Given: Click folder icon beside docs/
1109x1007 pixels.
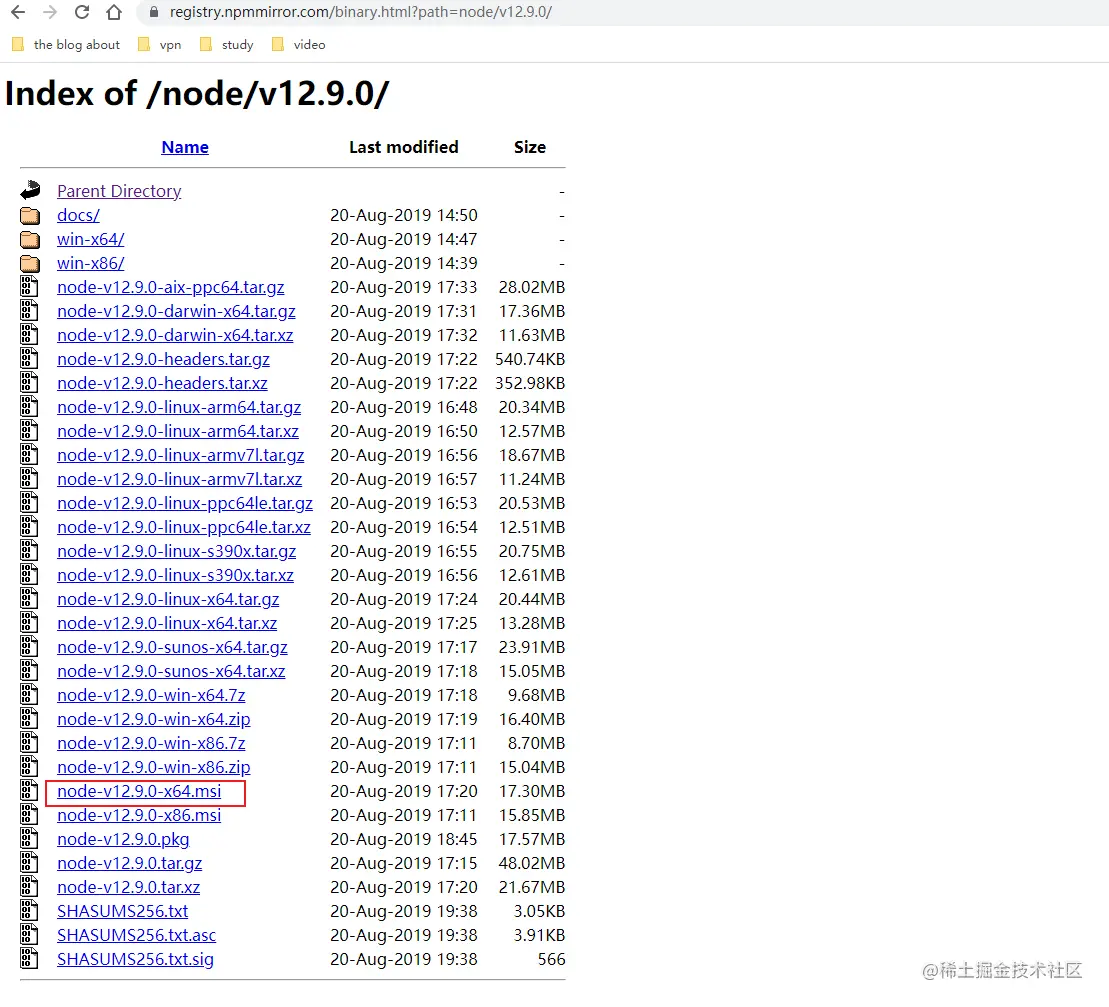Looking at the screenshot, I should click(x=30, y=215).
